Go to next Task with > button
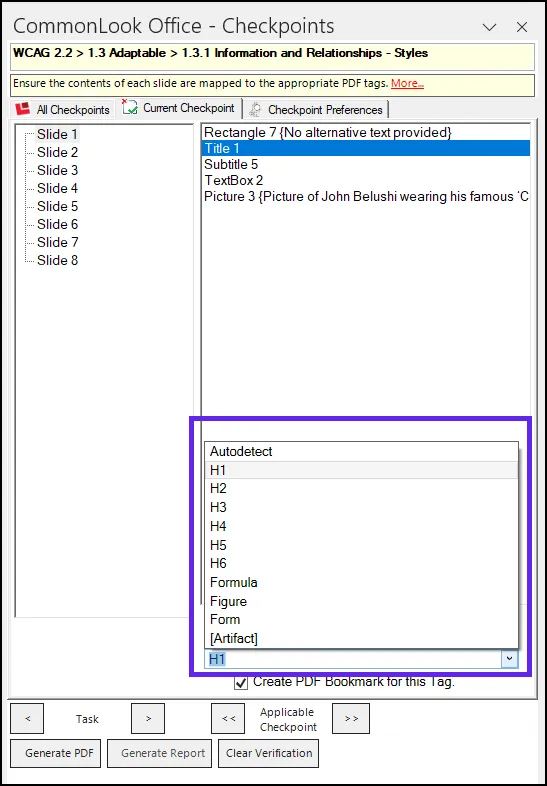Screen dimensions: 547x786 (148, 718)
